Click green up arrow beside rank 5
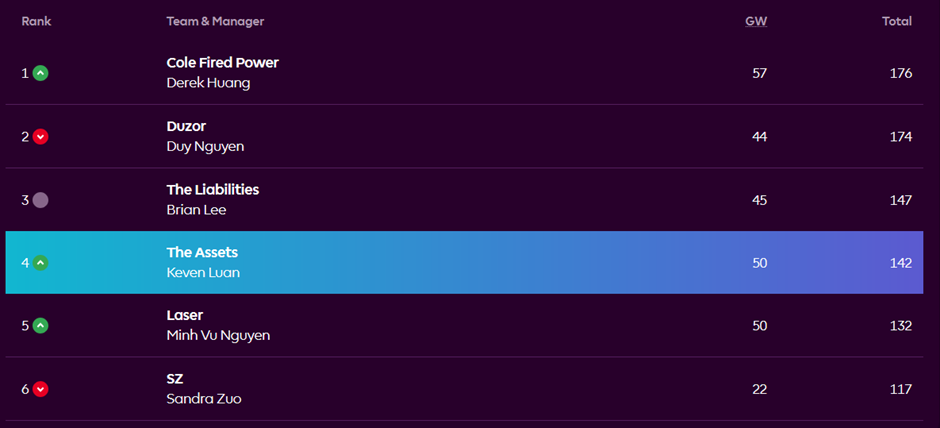Viewport: 940px width, 428px height. point(41,325)
